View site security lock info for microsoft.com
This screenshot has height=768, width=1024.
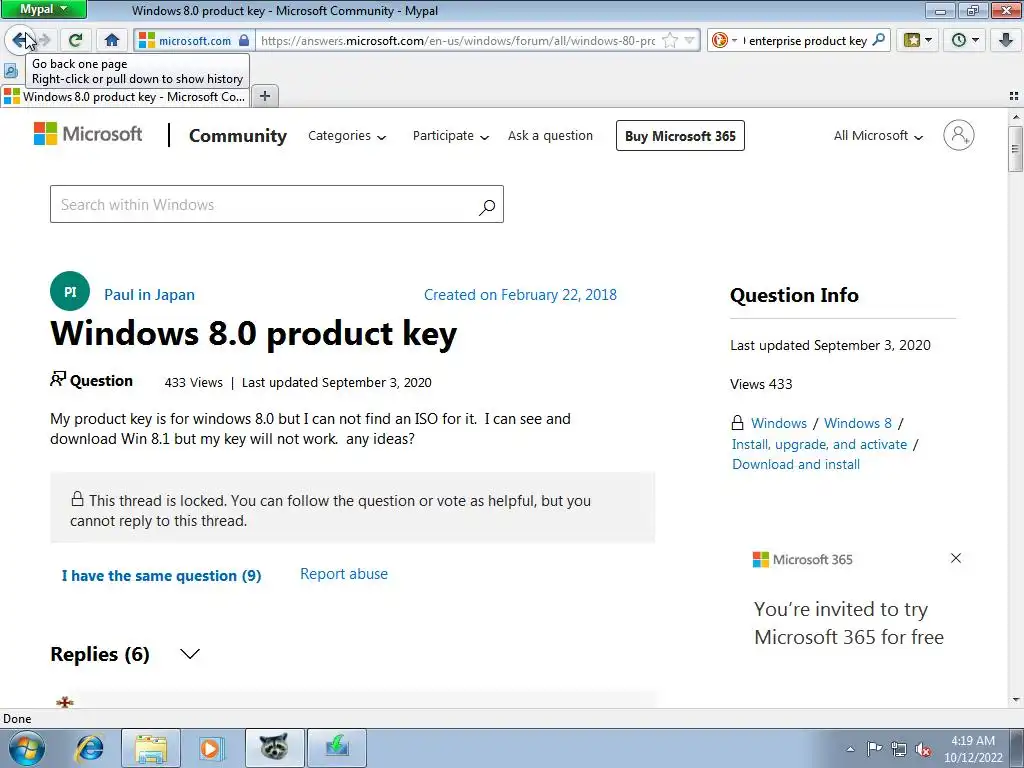click(x=244, y=40)
